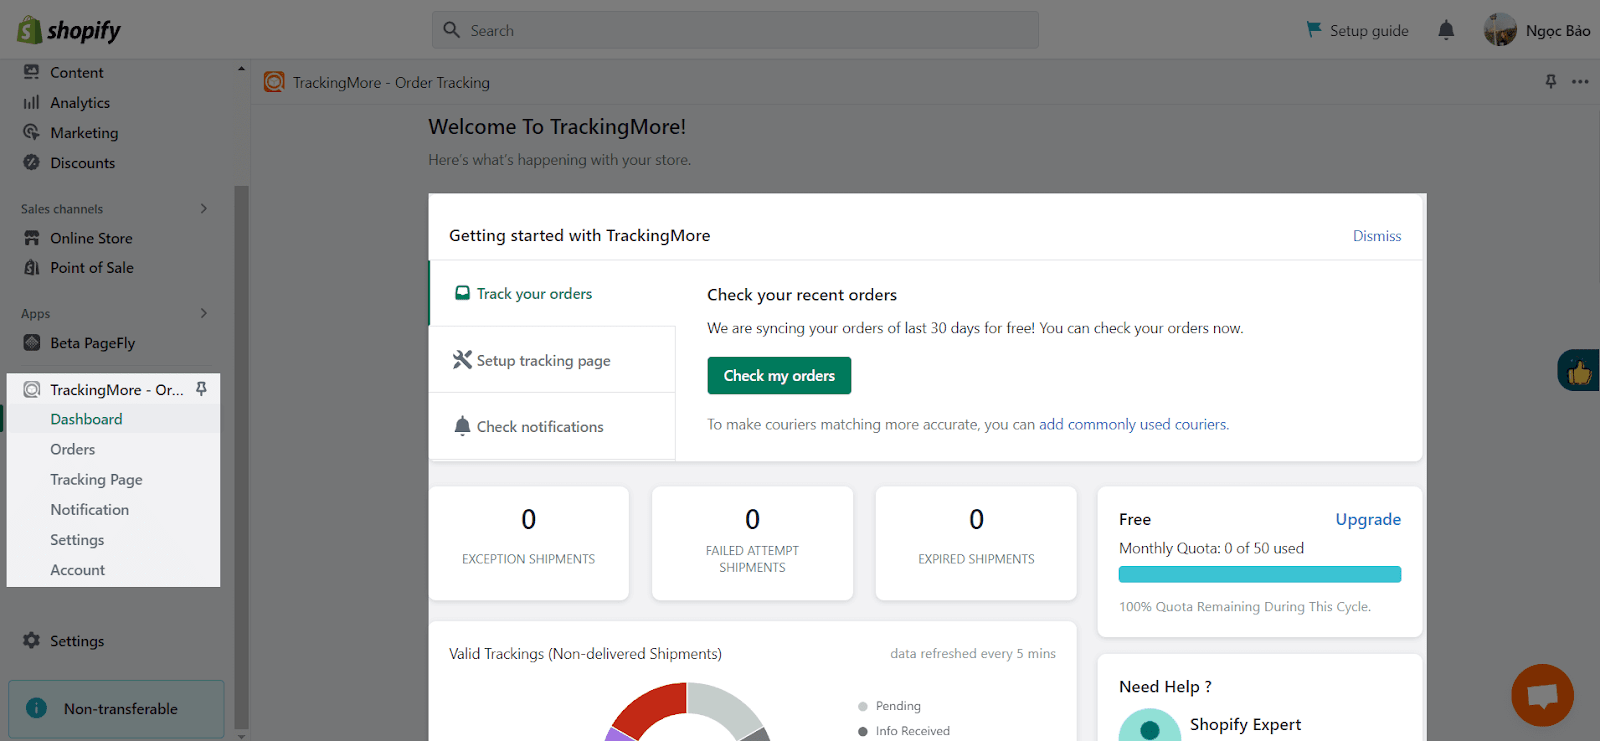
Task: Click the Beta PageFly app icon
Action: pos(32,343)
